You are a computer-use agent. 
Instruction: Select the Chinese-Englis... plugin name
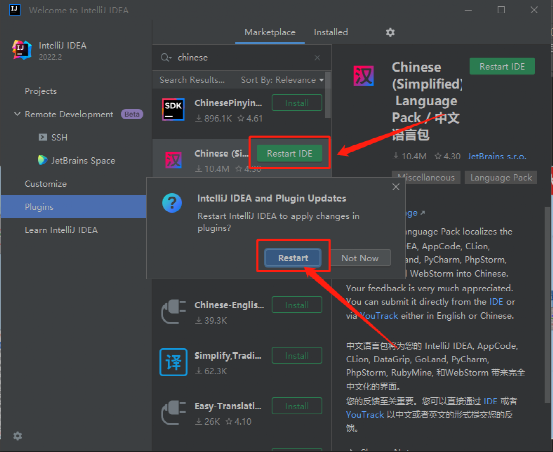229,305
